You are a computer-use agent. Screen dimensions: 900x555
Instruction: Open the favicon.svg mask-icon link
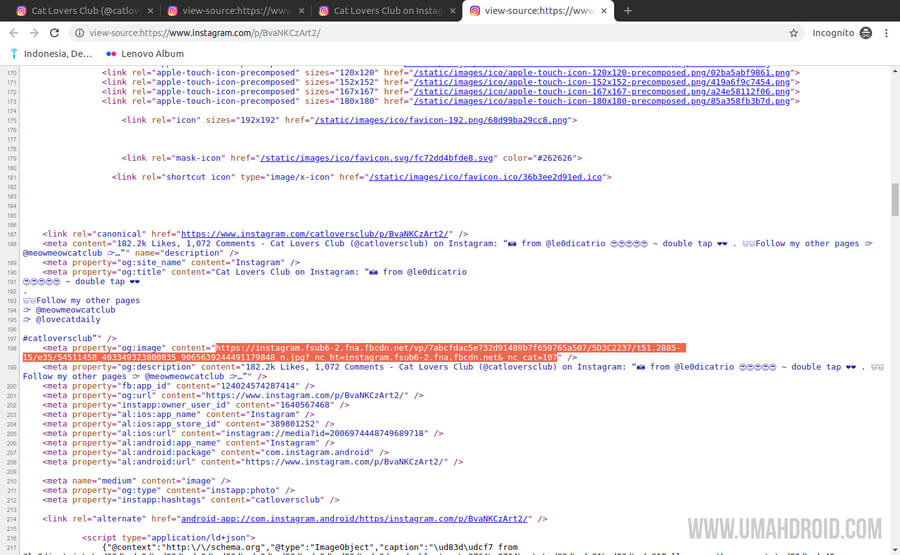pos(377,158)
